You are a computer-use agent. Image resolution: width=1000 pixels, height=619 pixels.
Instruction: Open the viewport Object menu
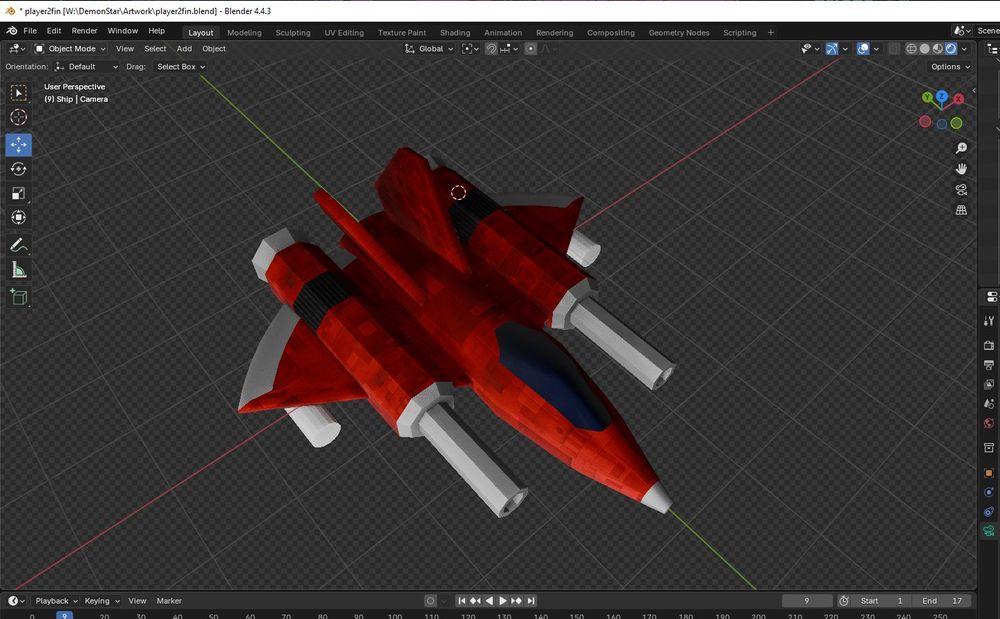214,48
